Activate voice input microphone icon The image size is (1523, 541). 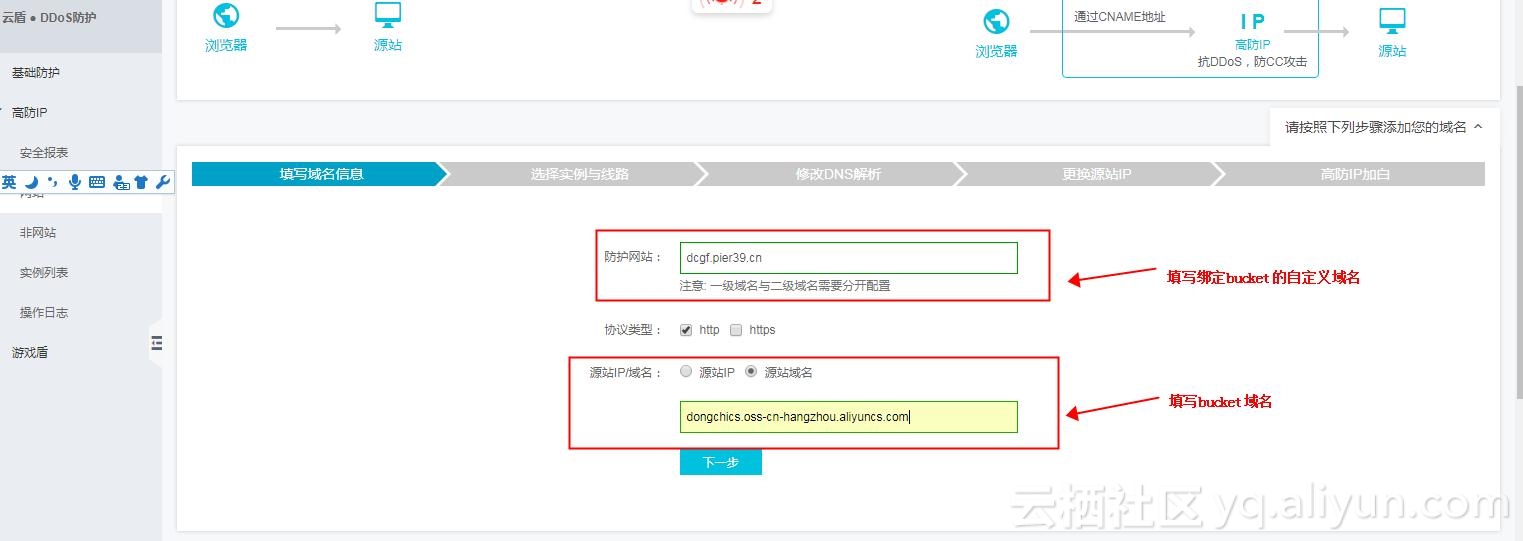(74, 182)
